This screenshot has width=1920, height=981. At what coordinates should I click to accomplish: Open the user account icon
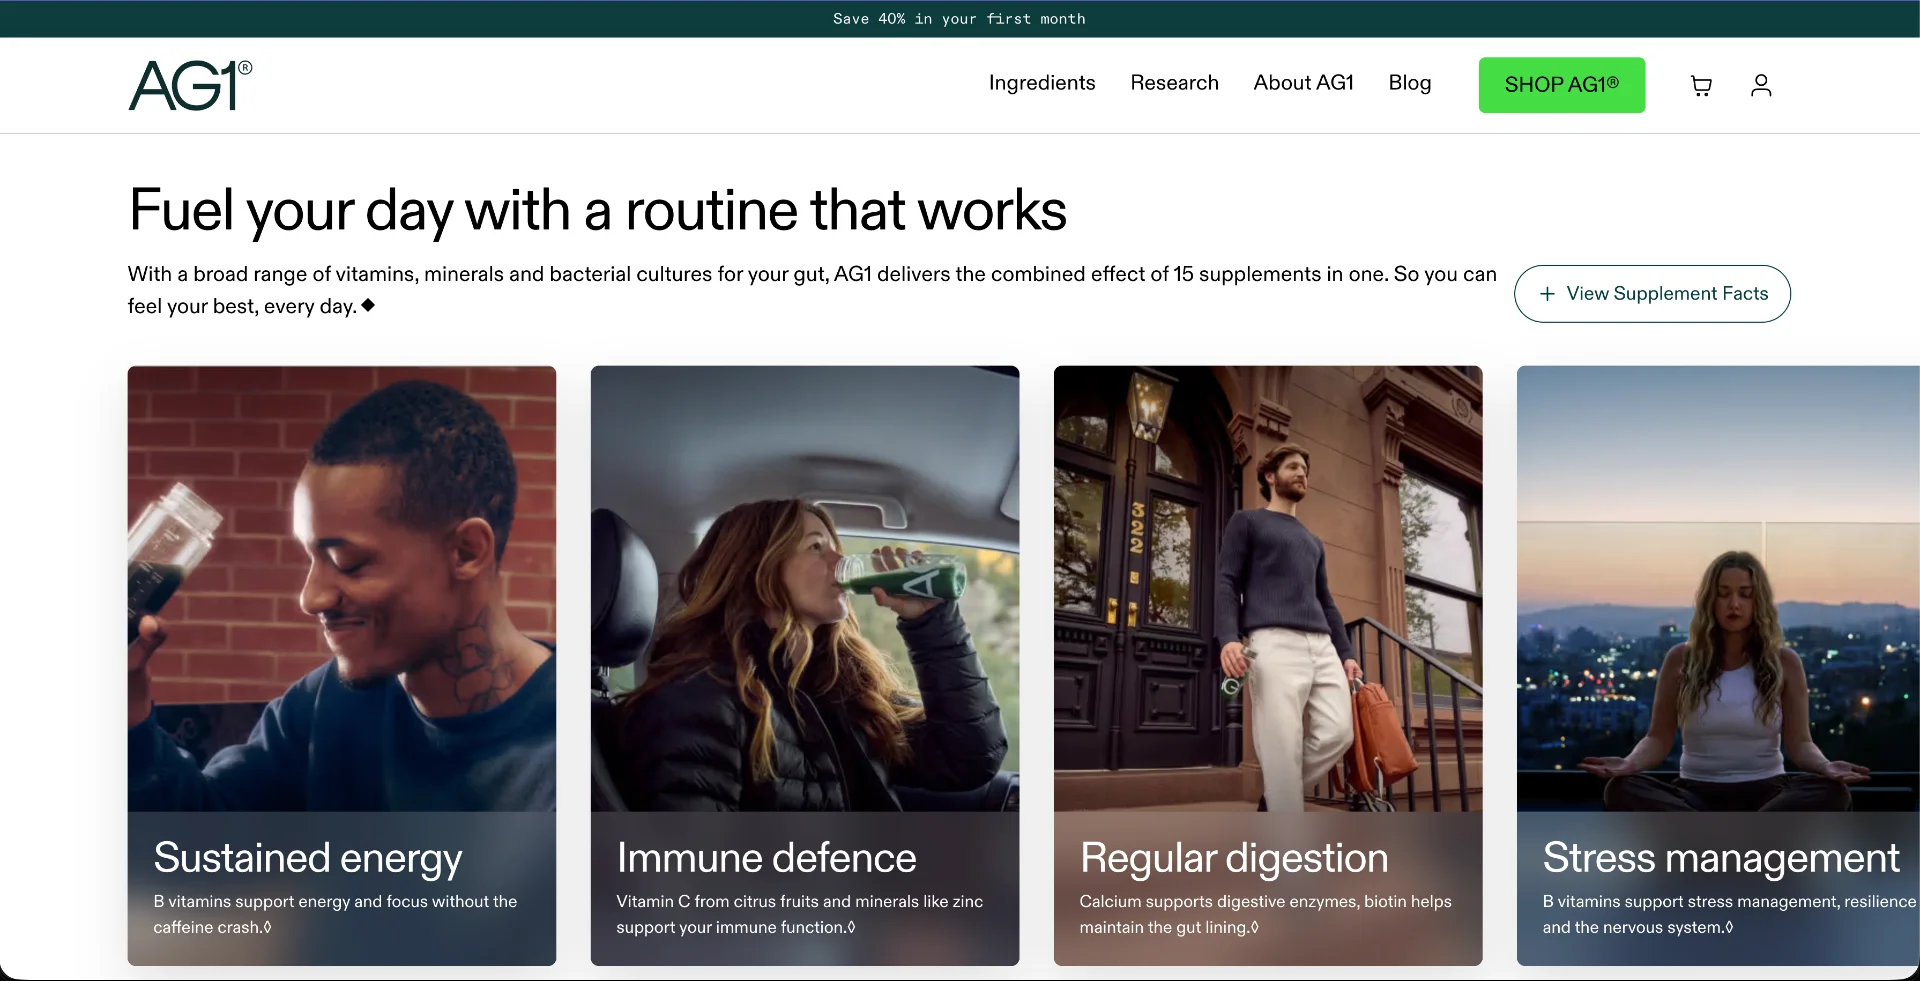(1761, 86)
